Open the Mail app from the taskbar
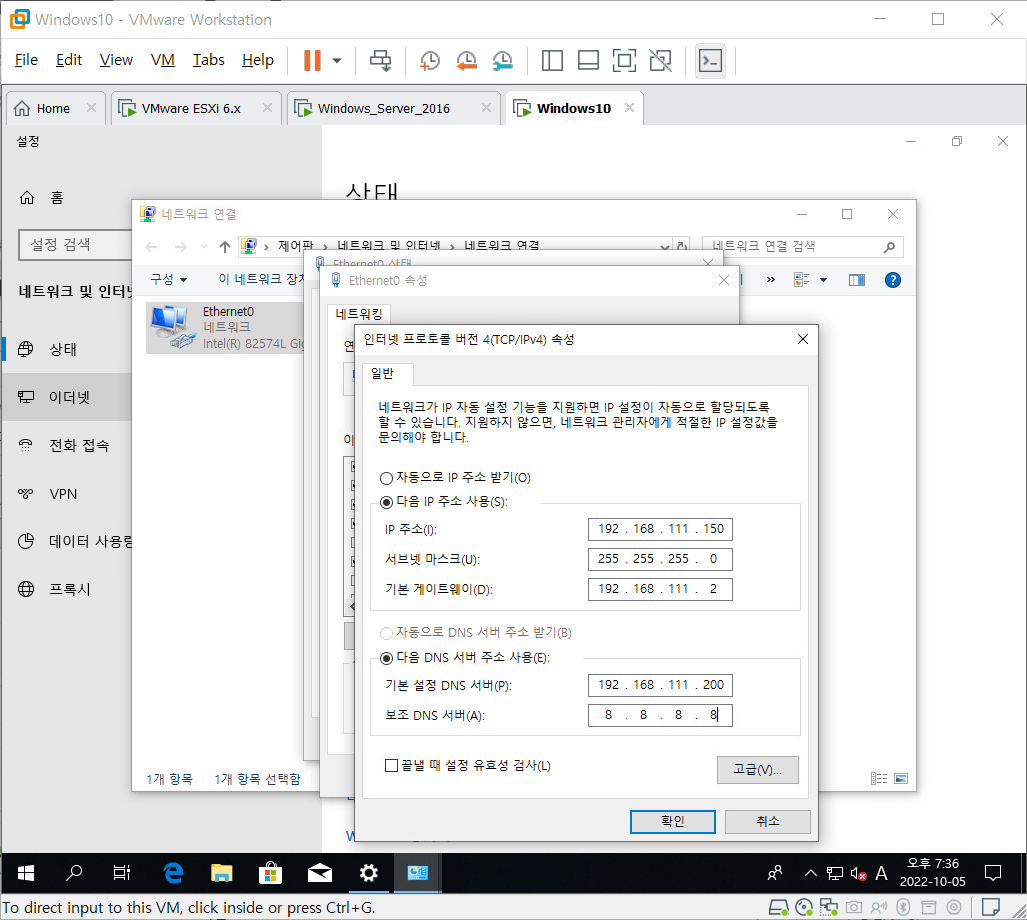This screenshot has height=920, width=1027. coord(320,873)
